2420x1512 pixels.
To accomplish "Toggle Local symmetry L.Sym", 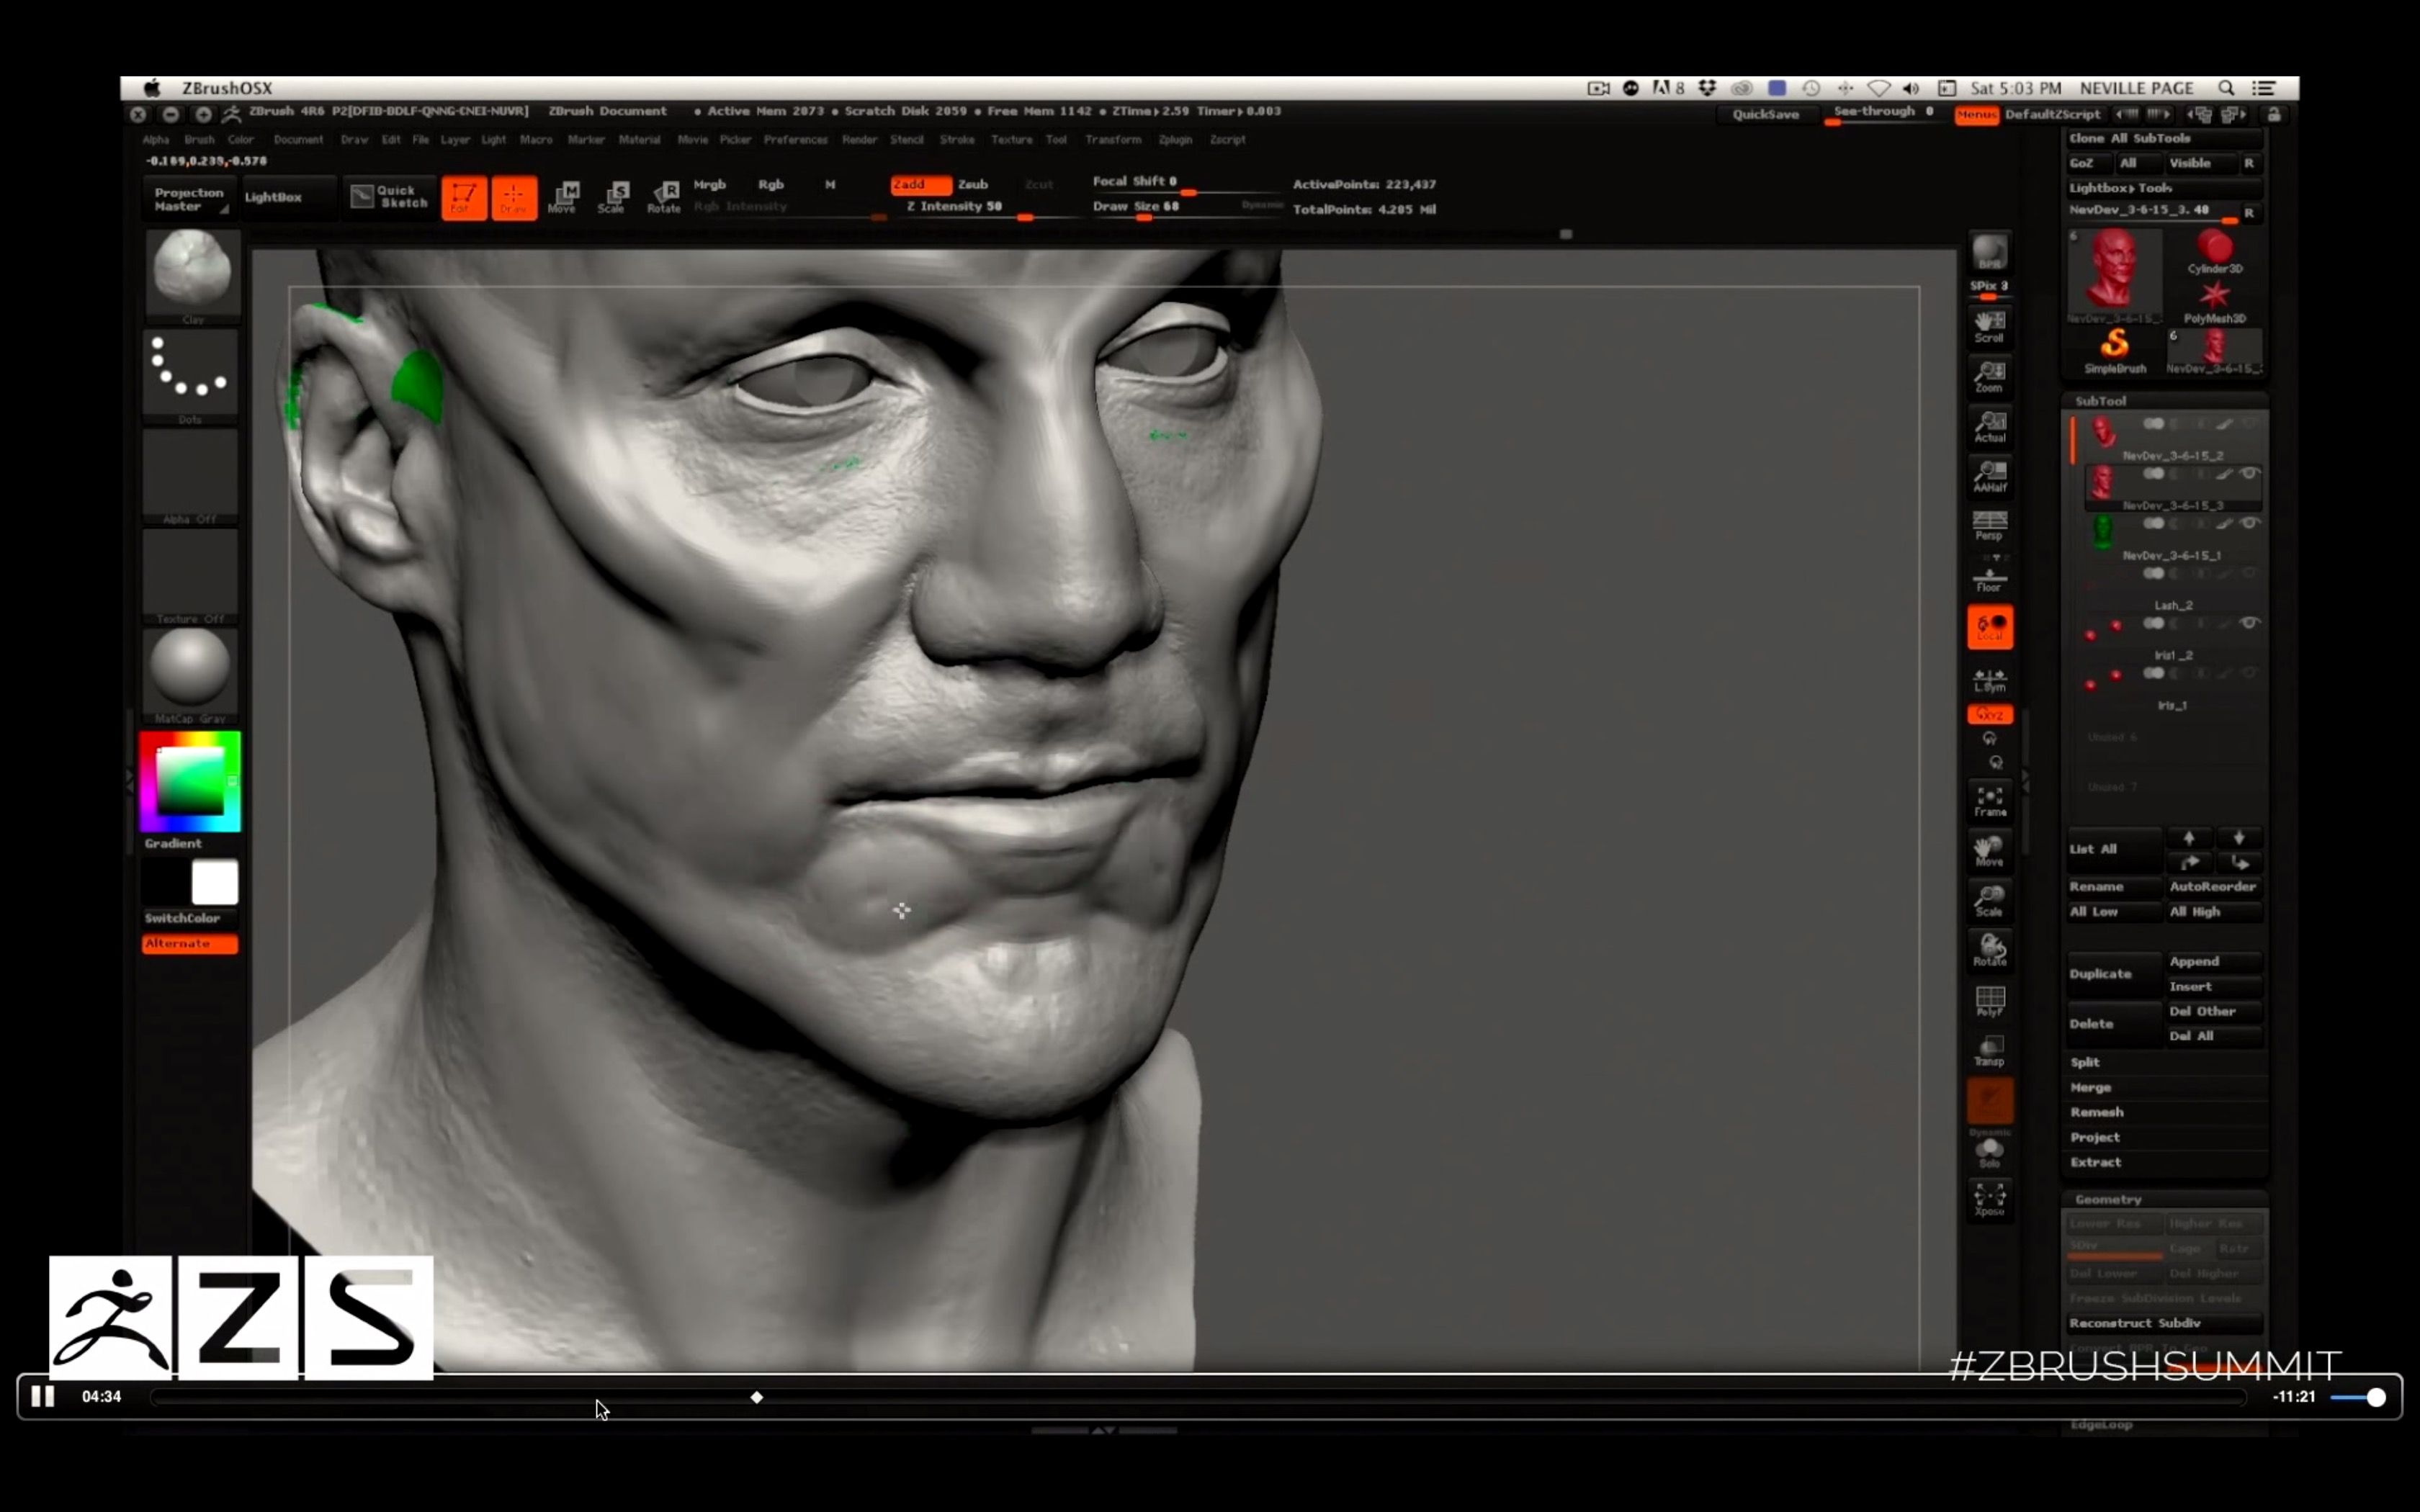I will coord(1989,679).
